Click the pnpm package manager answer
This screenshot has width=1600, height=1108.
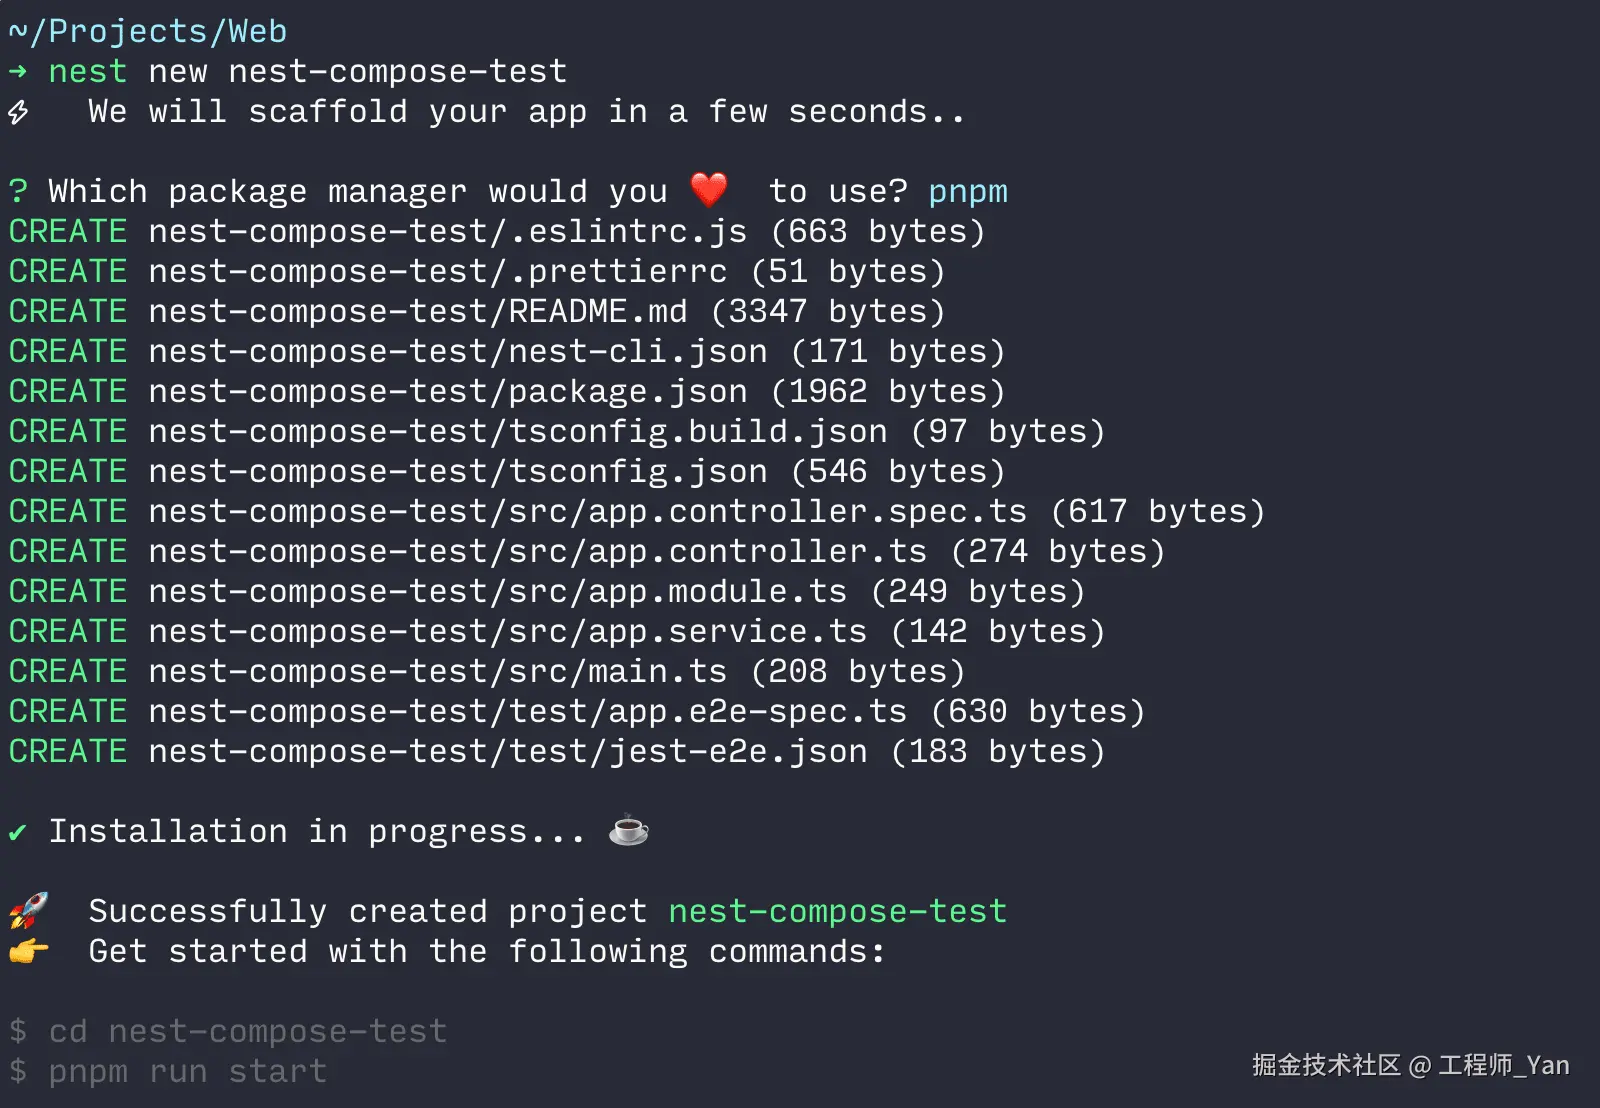pyautogui.click(x=968, y=192)
